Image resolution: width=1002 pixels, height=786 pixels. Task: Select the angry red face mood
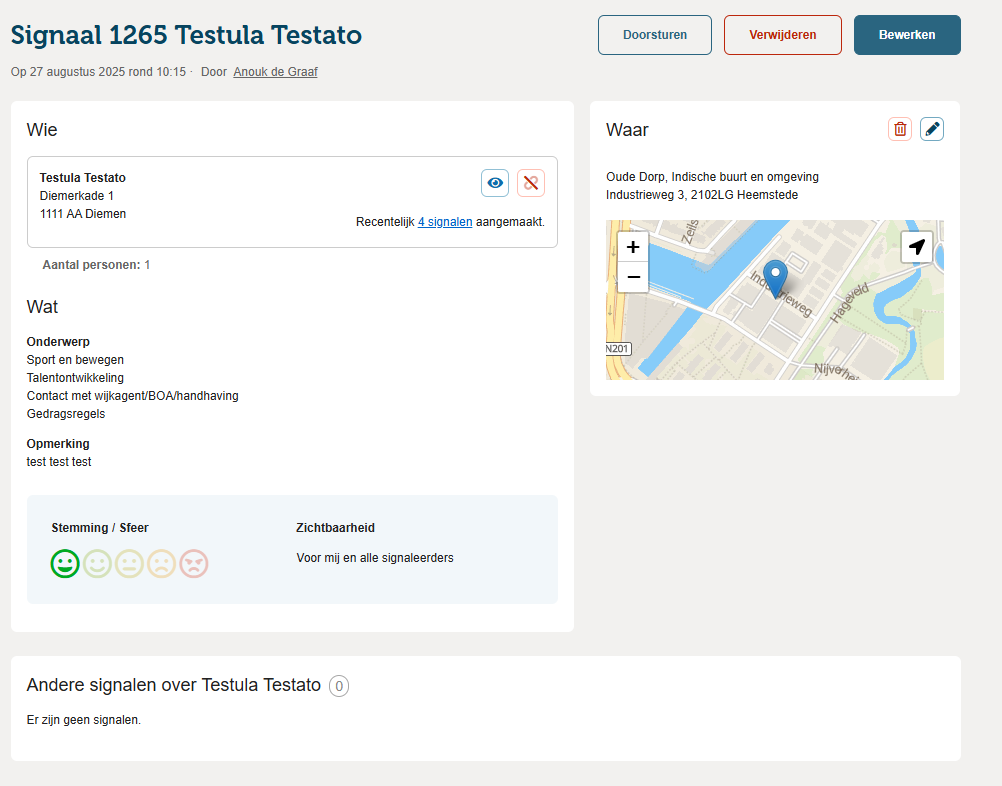(x=193, y=564)
